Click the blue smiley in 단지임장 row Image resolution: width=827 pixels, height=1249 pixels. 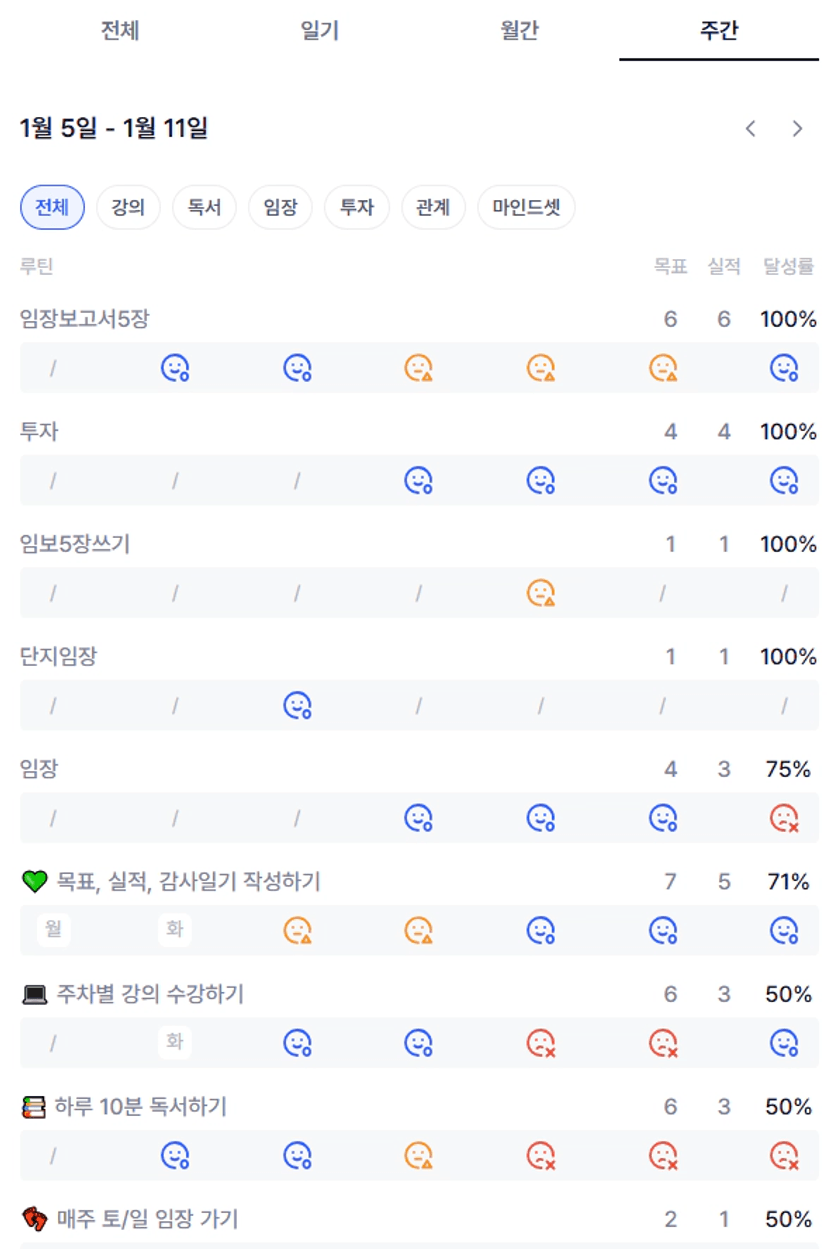297,706
